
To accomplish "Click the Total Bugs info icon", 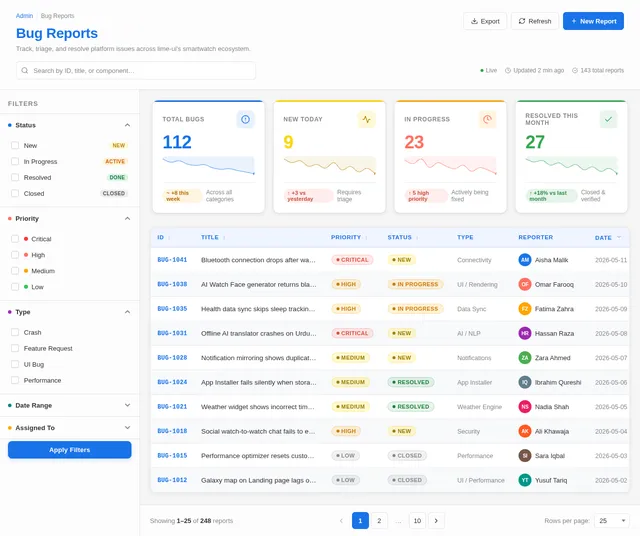I will tap(245, 119).
